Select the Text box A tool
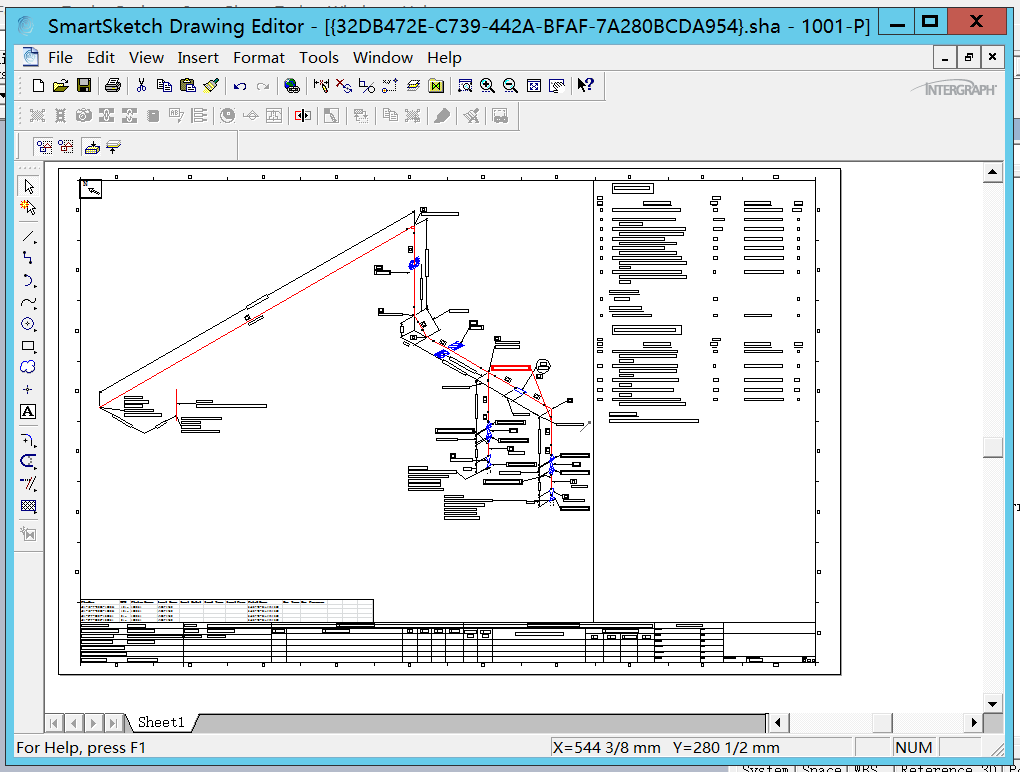1020x772 pixels. click(28, 412)
